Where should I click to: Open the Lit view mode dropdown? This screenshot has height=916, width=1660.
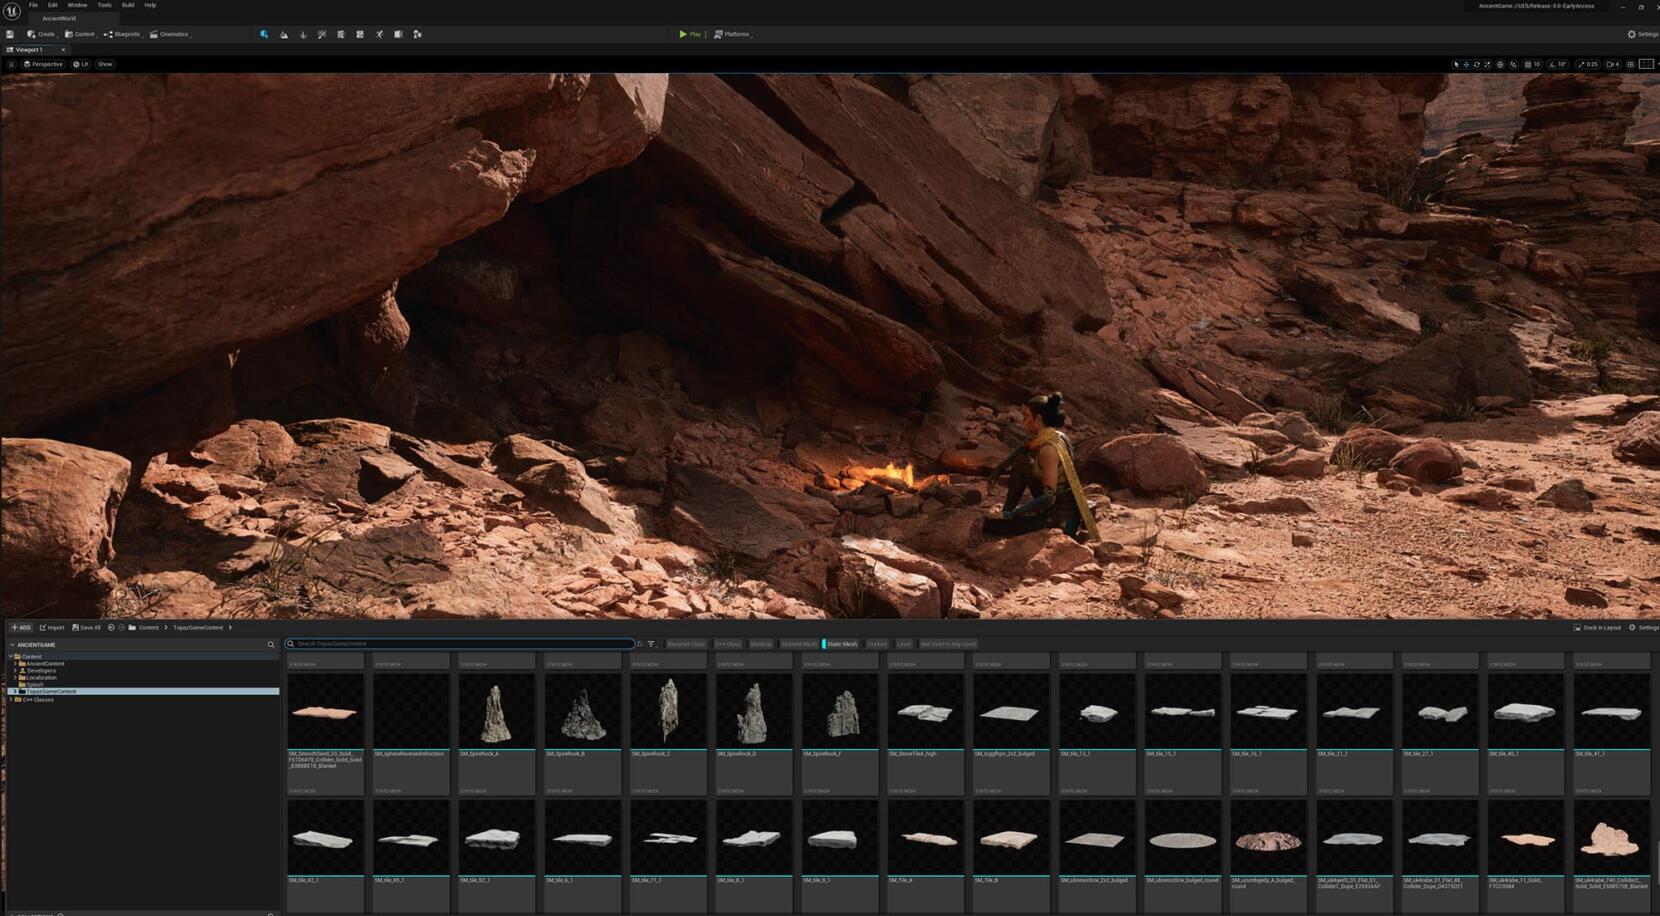tap(80, 64)
